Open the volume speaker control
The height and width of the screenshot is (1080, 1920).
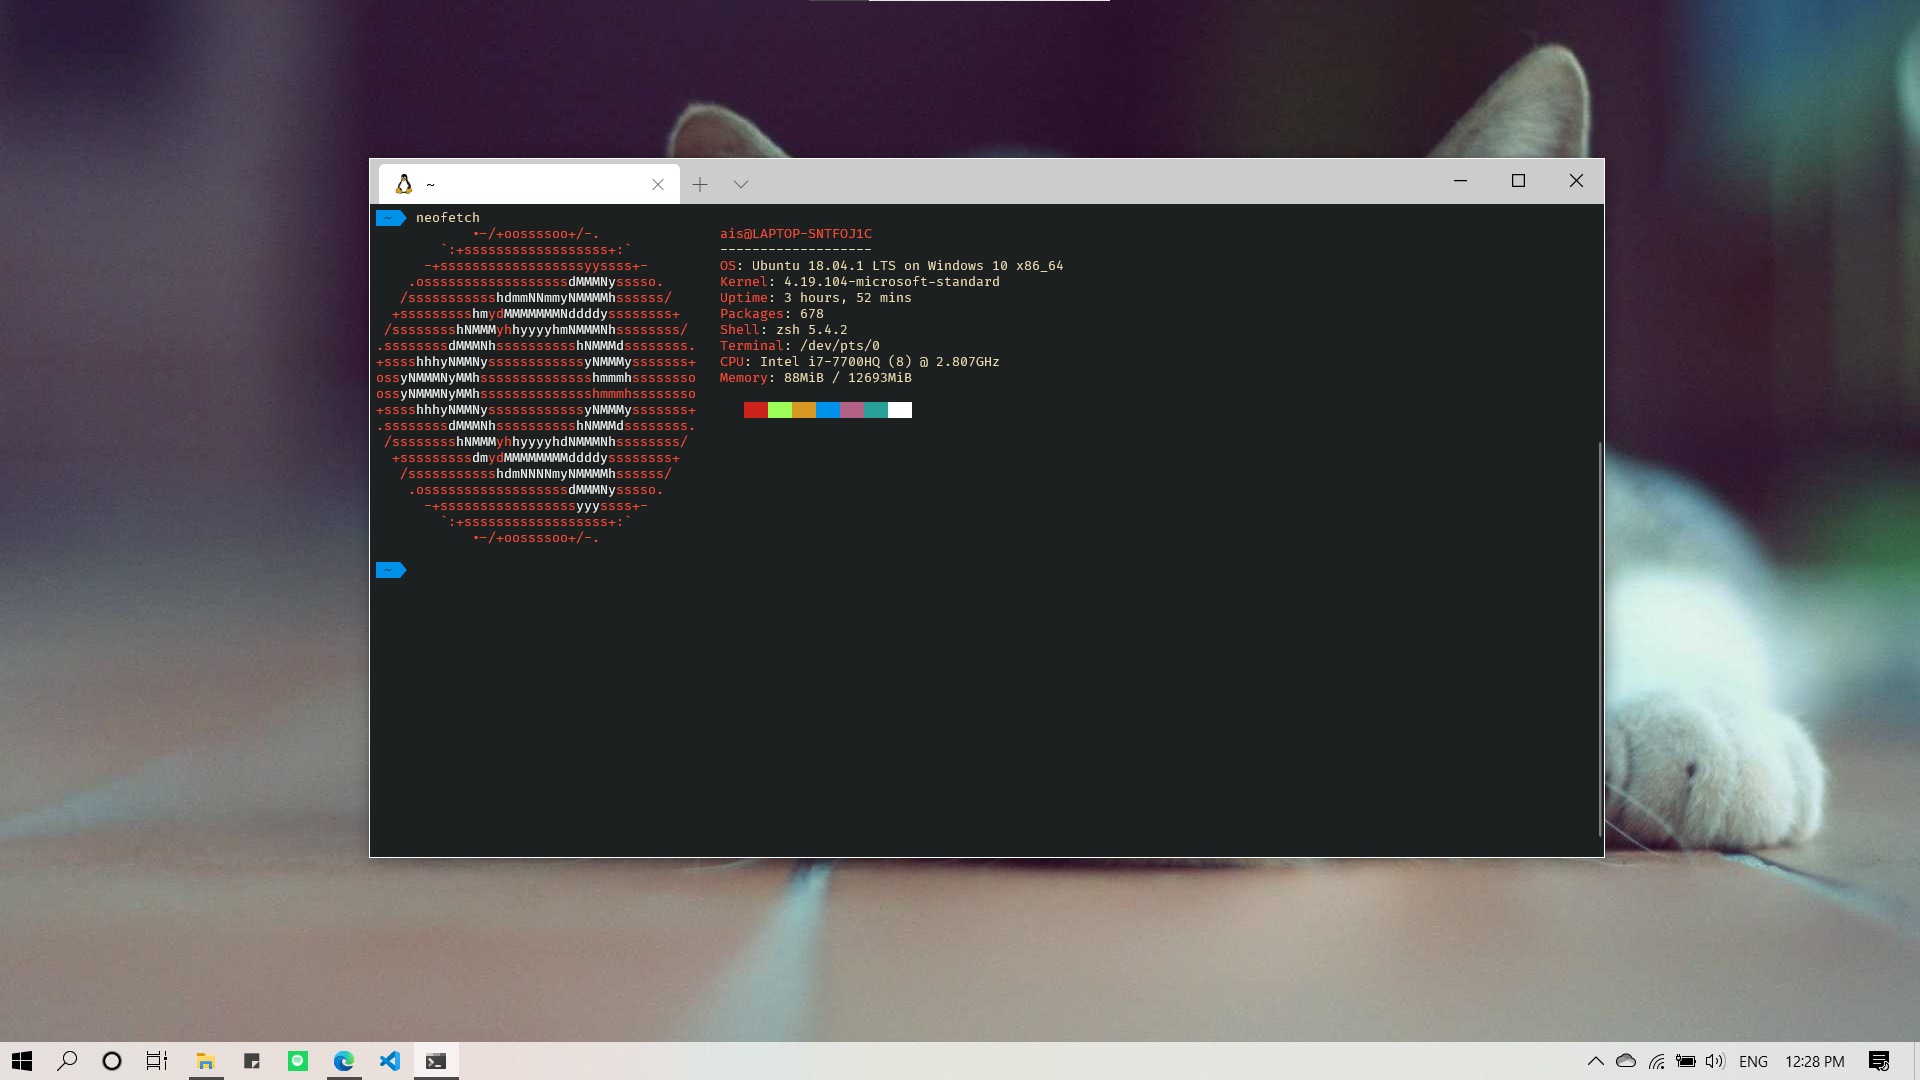click(1715, 1061)
